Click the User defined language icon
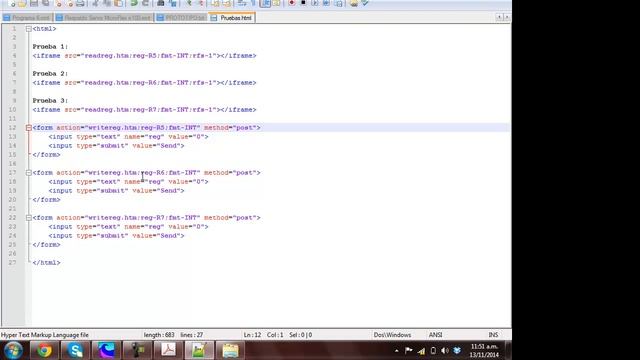Image resolution: width=640 pixels, height=360 pixels. coord(277,3)
